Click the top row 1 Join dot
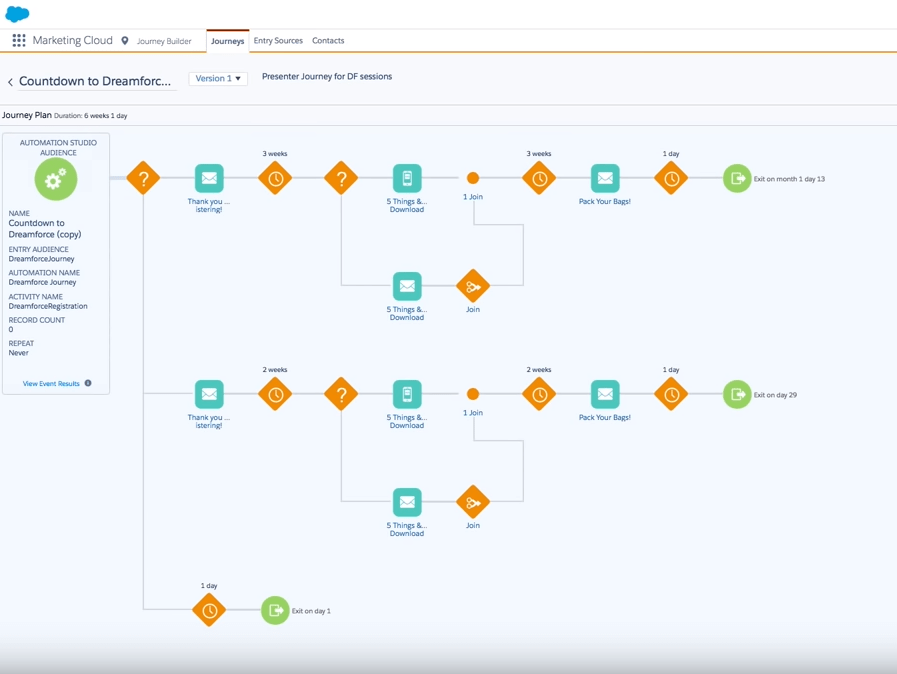 pyautogui.click(x=473, y=179)
